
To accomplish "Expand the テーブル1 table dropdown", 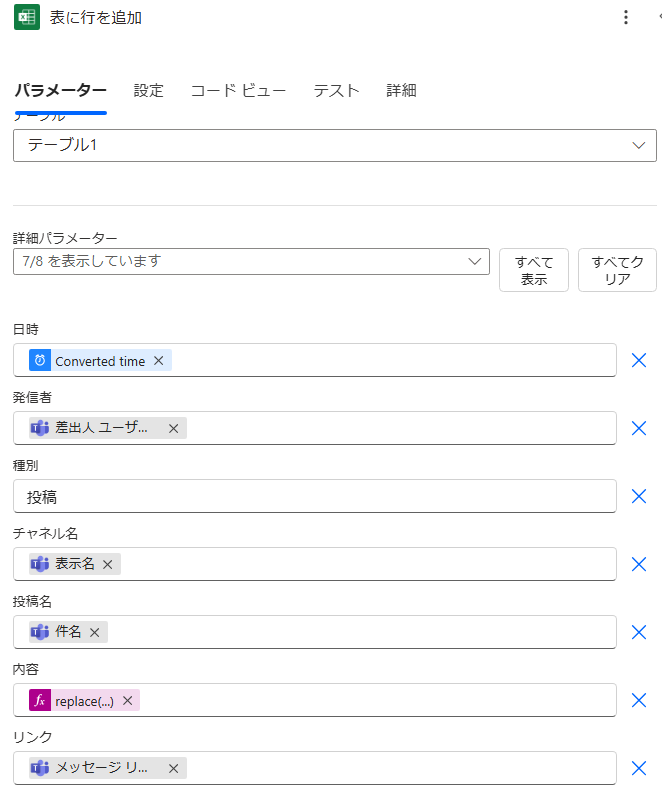I will (639, 146).
